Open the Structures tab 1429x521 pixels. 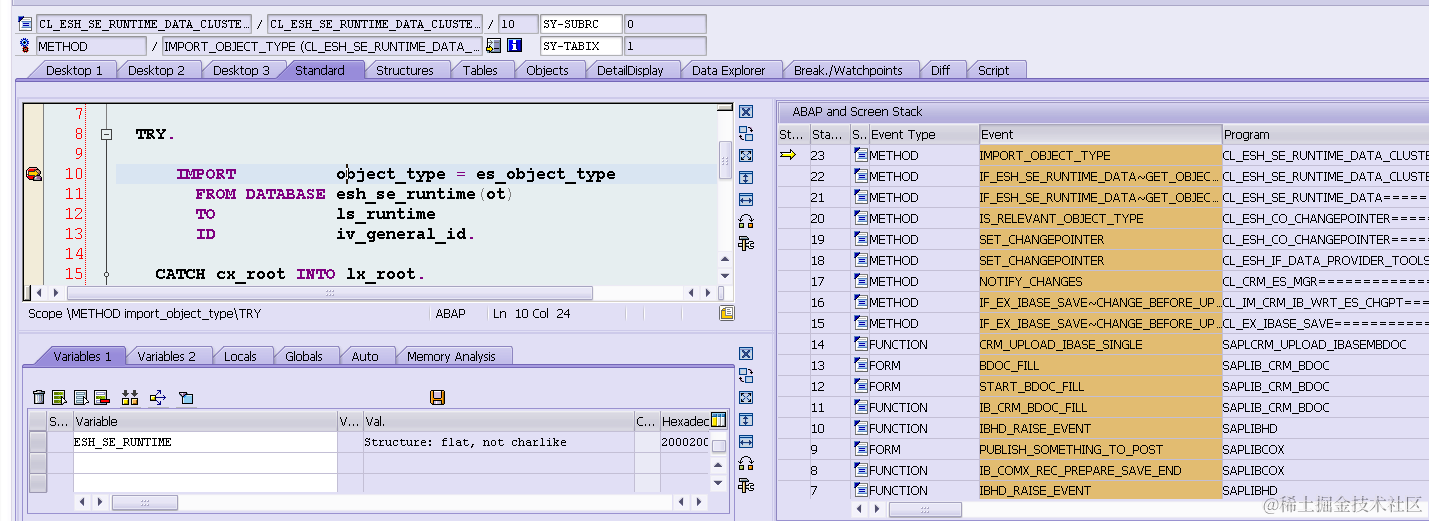click(405, 70)
